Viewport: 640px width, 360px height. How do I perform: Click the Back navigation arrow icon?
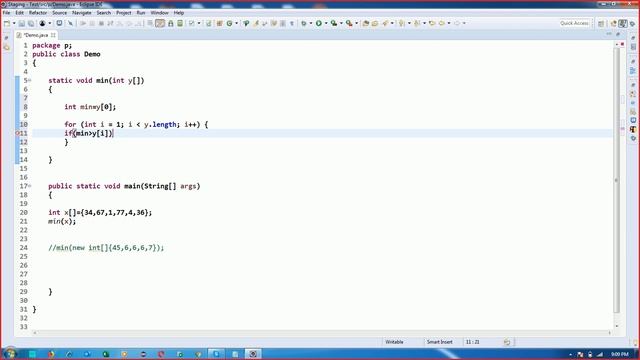click(x=442, y=24)
